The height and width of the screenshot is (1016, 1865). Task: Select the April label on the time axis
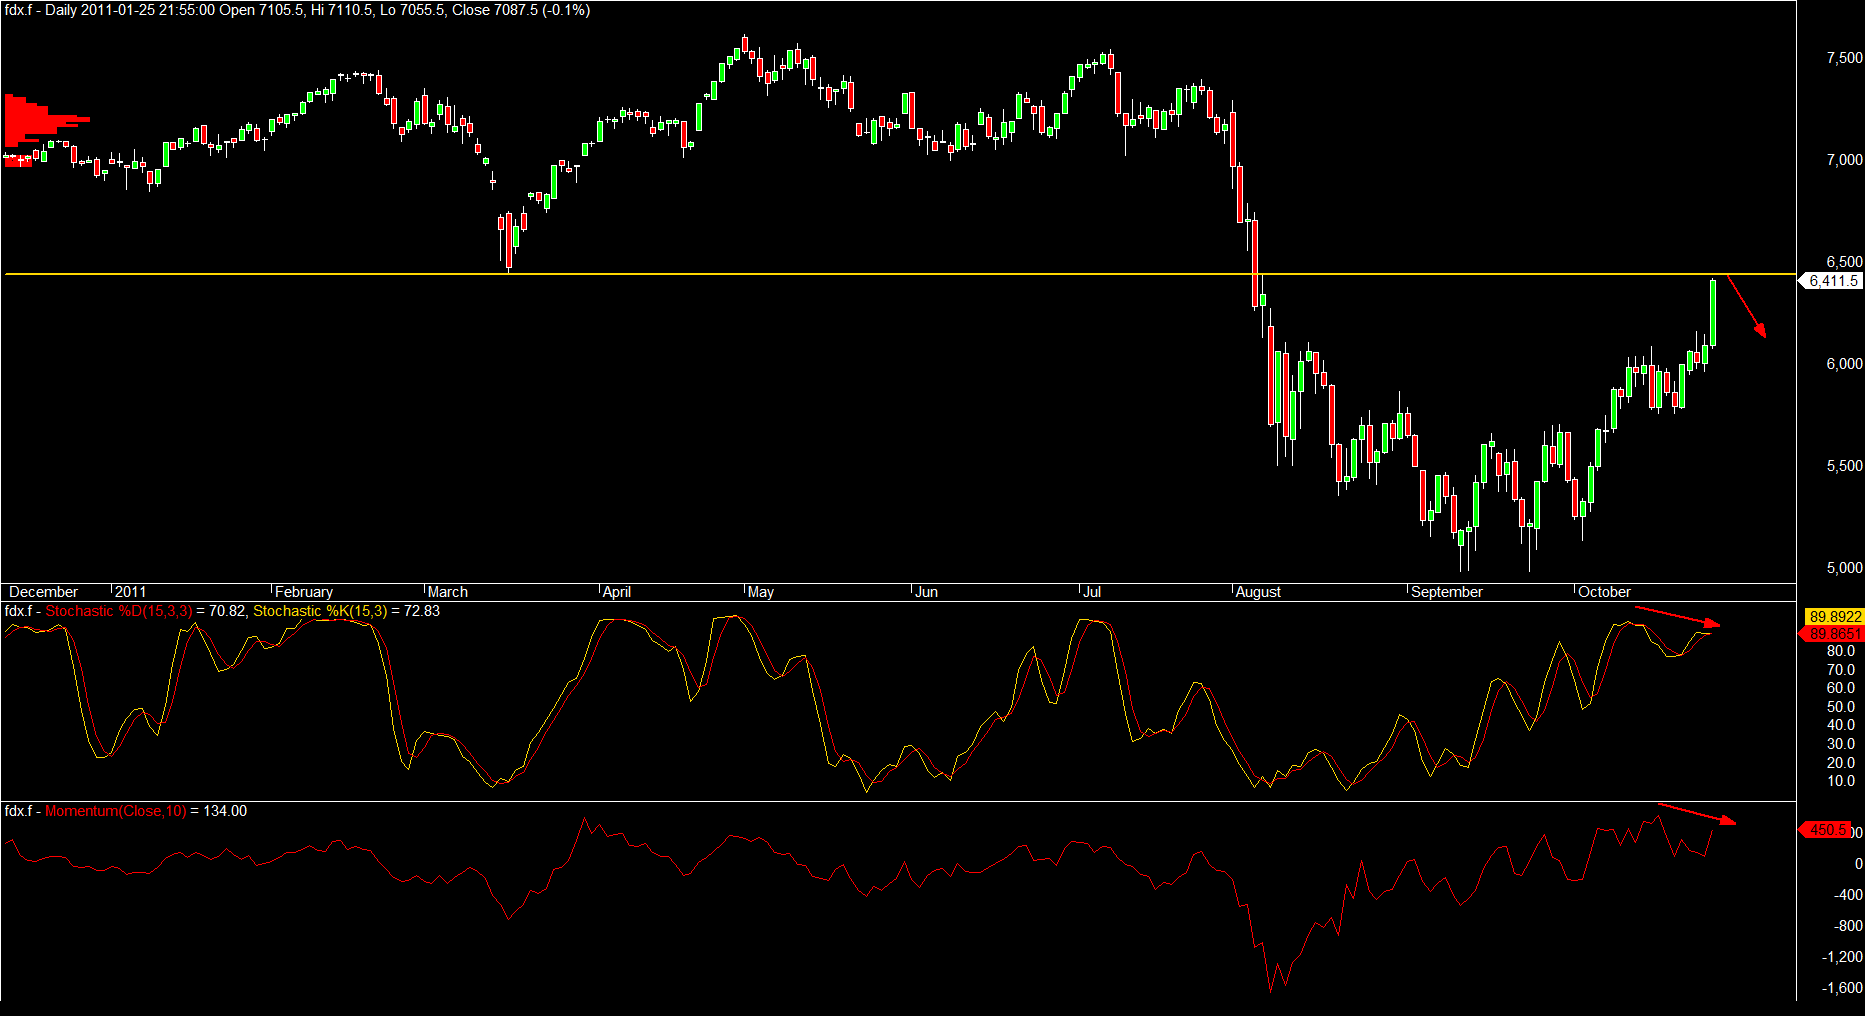point(617,592)
